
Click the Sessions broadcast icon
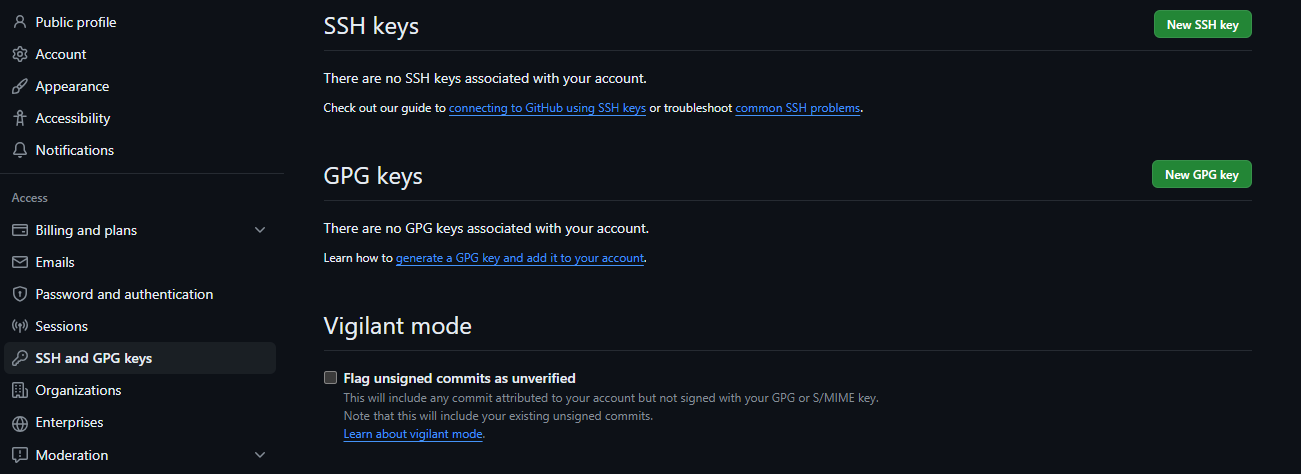pyautogui.click(x=19, y=326)
